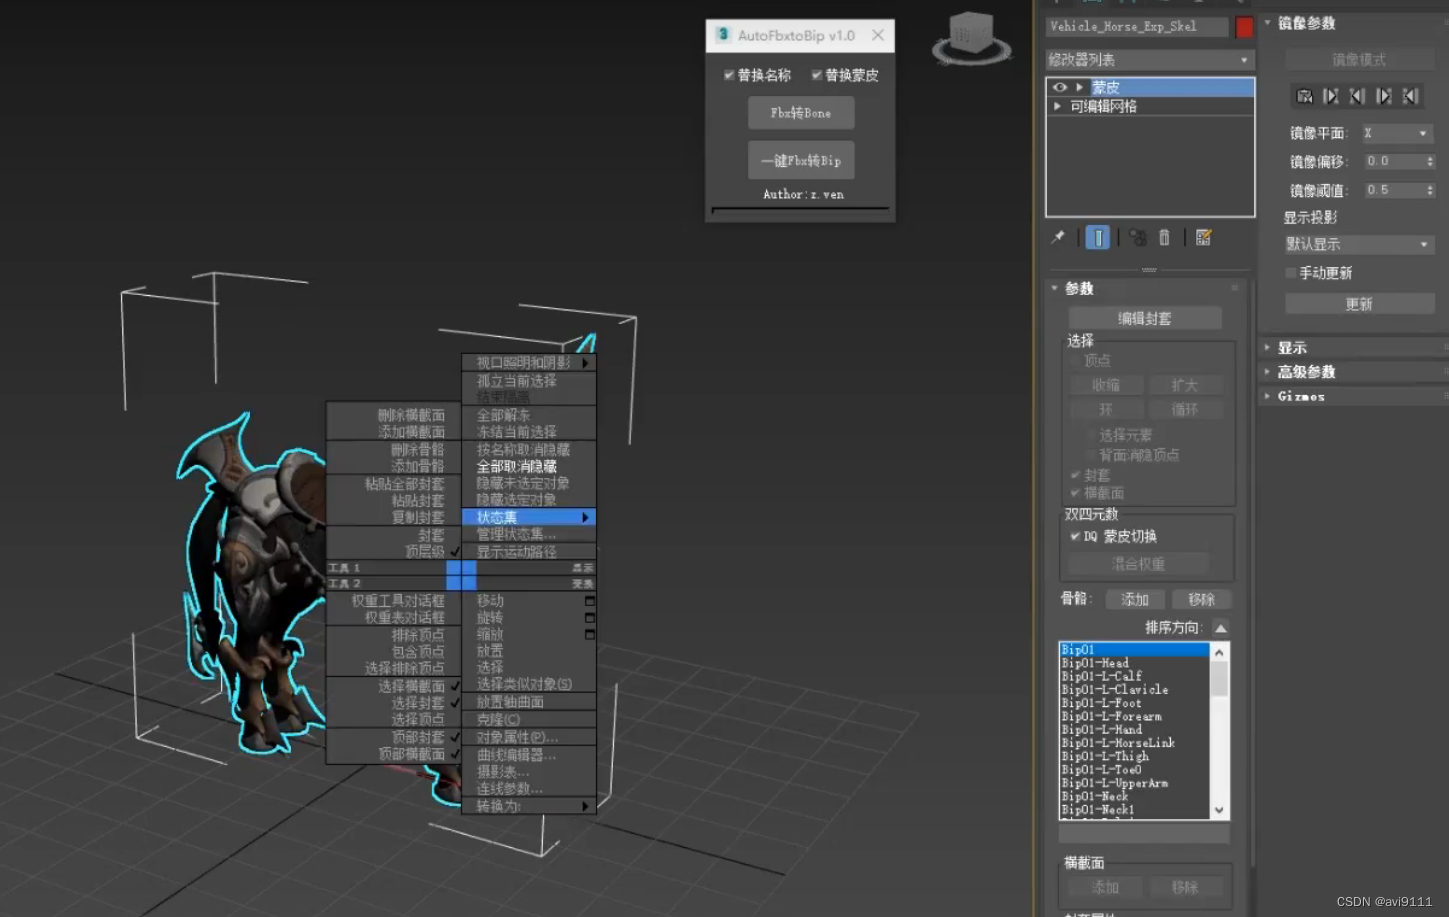This screenshot has height=917, width=1449.
Task: Open settings box next to 旋转
Action: coord(590,618)
